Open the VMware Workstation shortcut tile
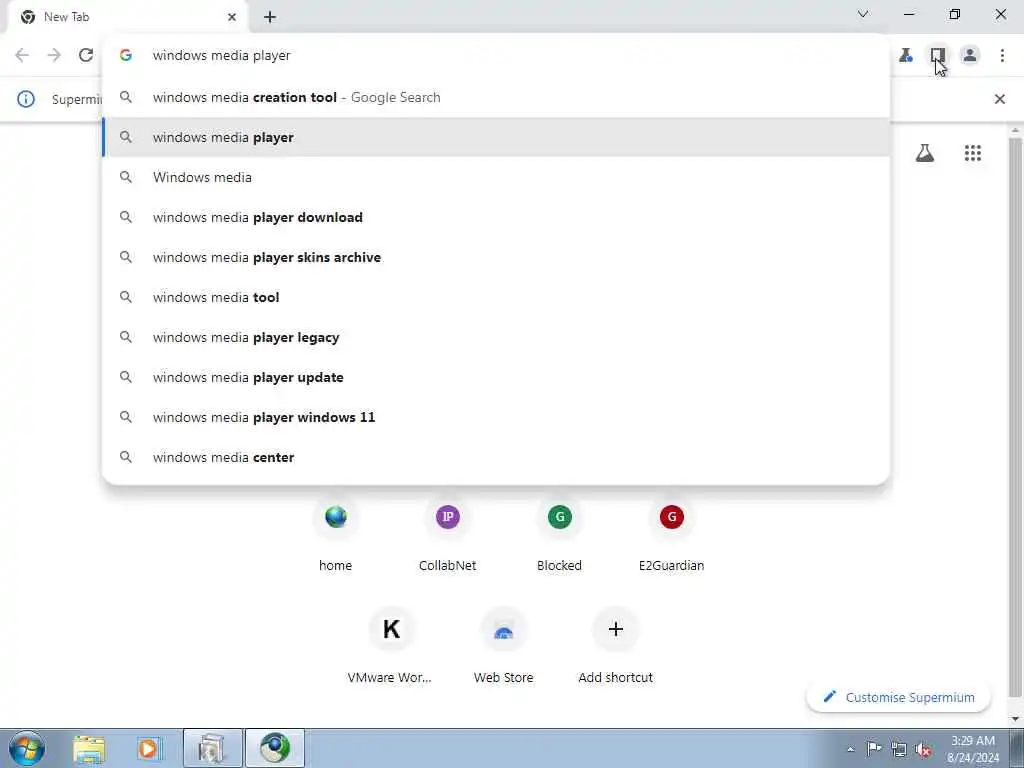This screenshot has height=768, width=1024. point(391,647)
